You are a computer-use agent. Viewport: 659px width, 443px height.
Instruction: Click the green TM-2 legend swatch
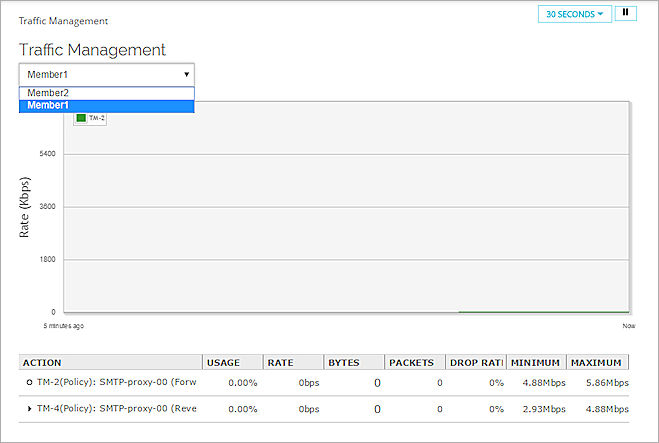(x=81, y=118)
